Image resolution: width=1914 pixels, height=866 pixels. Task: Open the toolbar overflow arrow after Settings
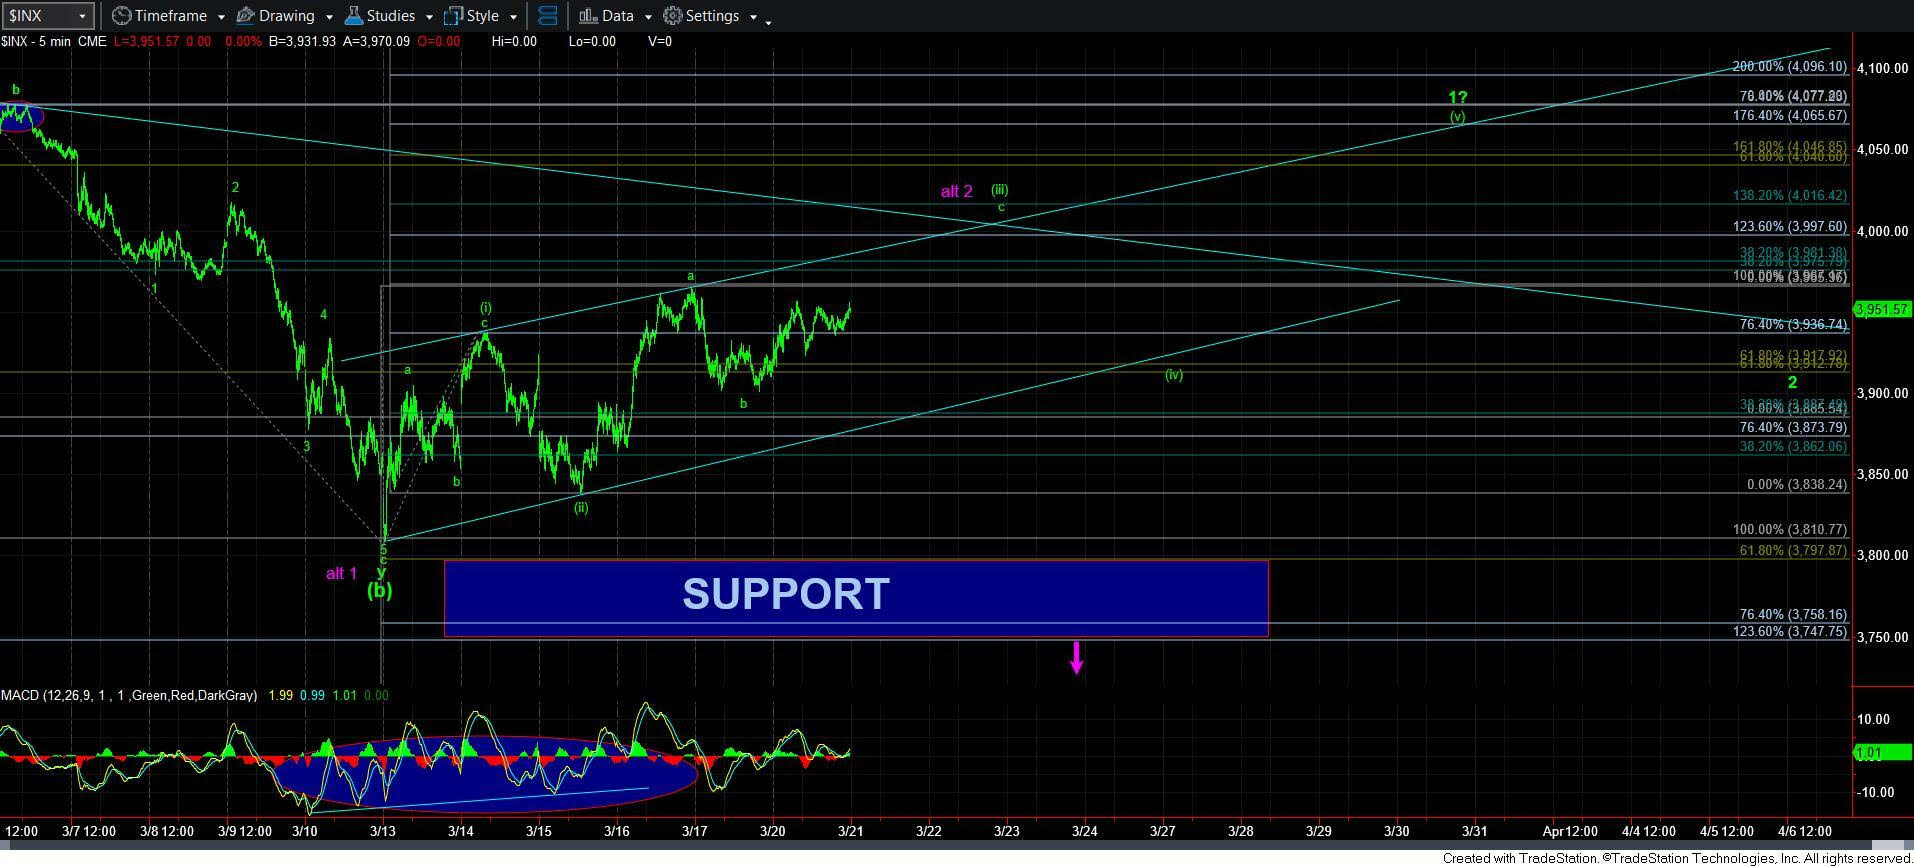pyautogui.click(x=768, y=20)
